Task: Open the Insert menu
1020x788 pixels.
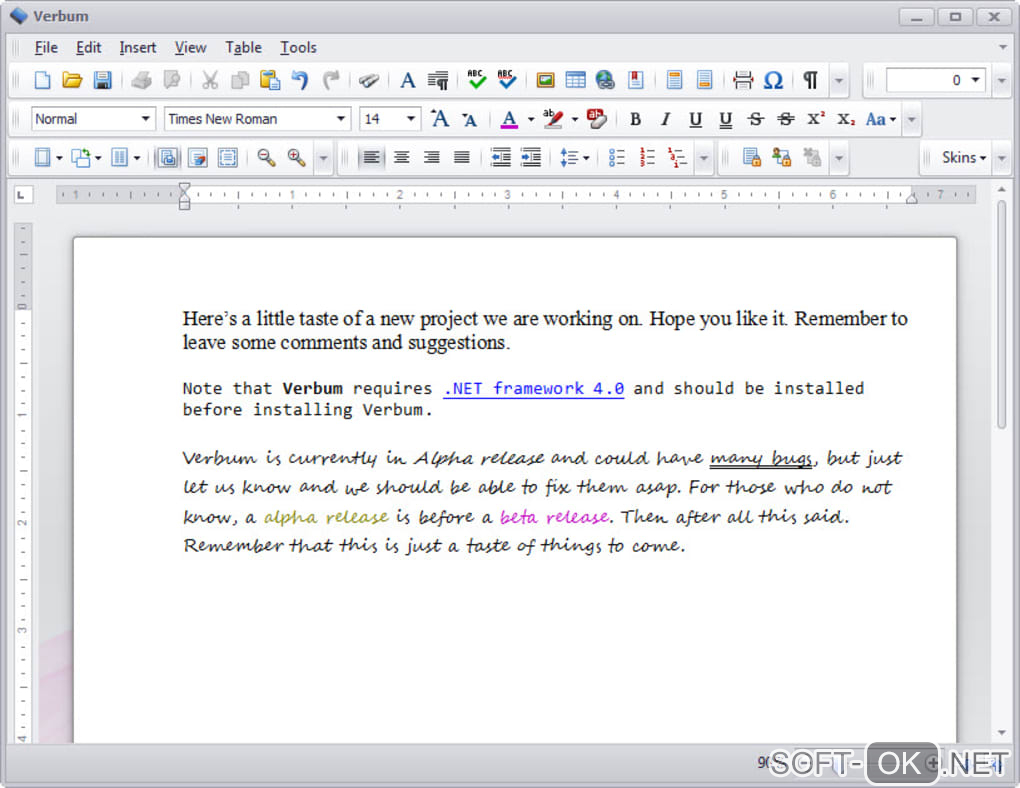Action: (x=137, y=48)
